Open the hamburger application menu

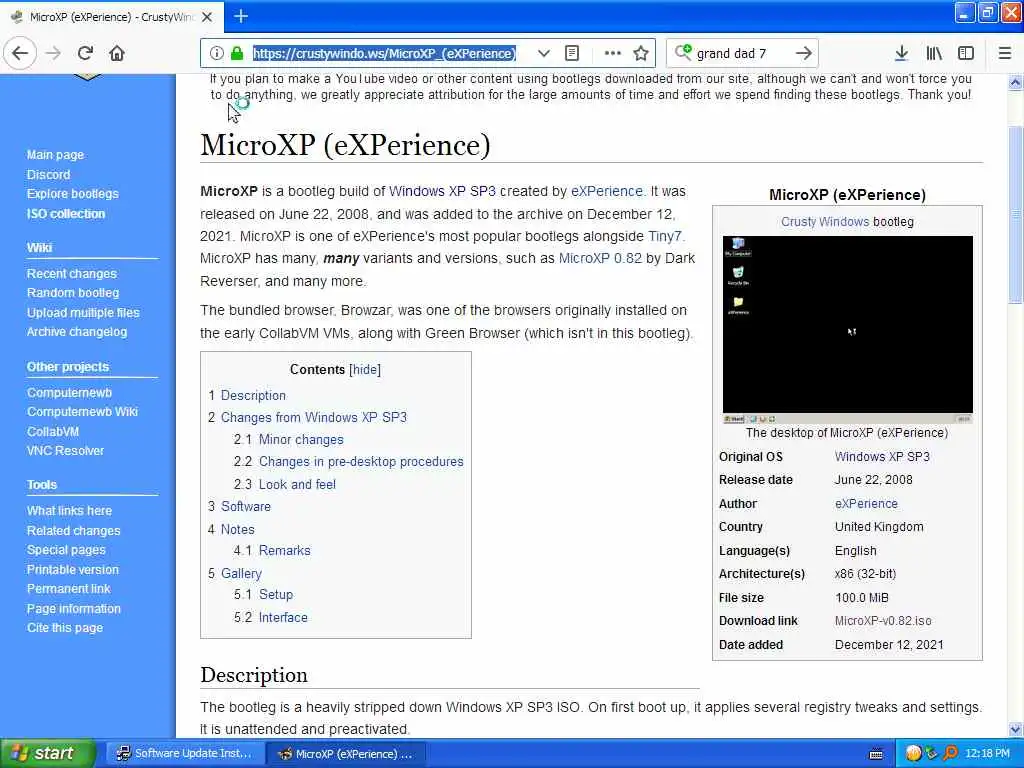coord(1005,53)
